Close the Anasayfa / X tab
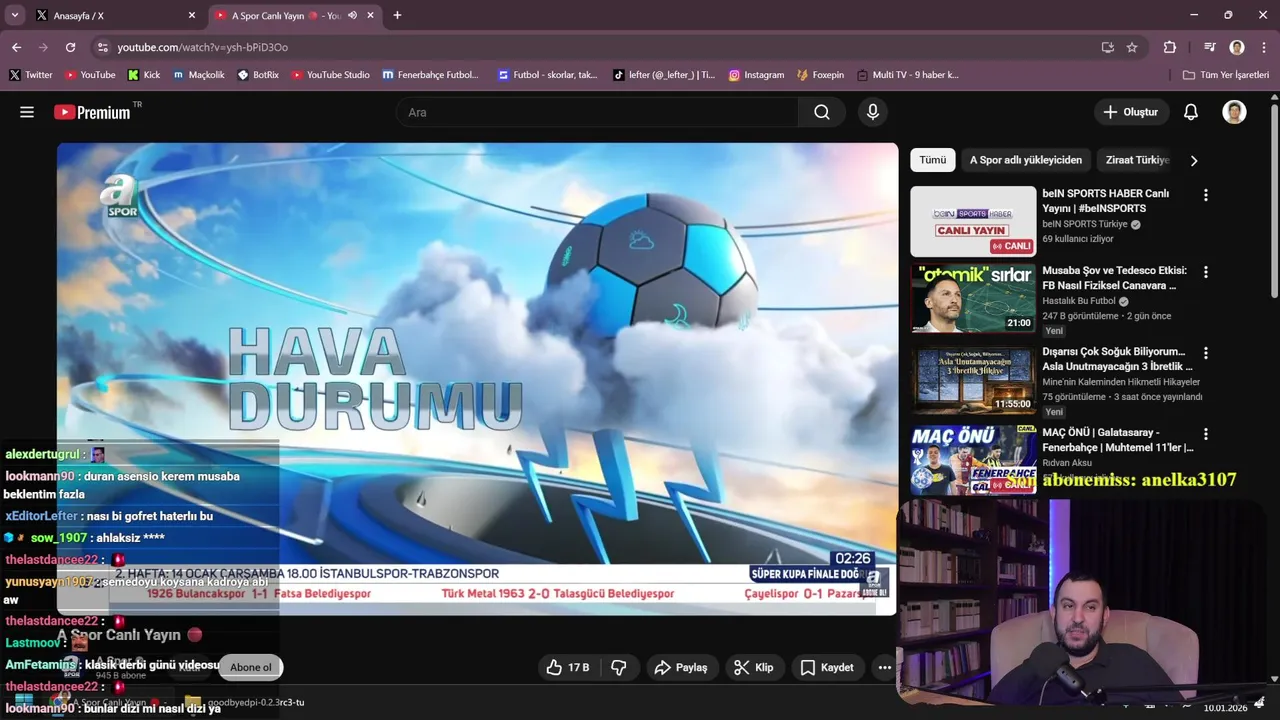The width and height of the screenshot is (1280, 720). (192, 15)
